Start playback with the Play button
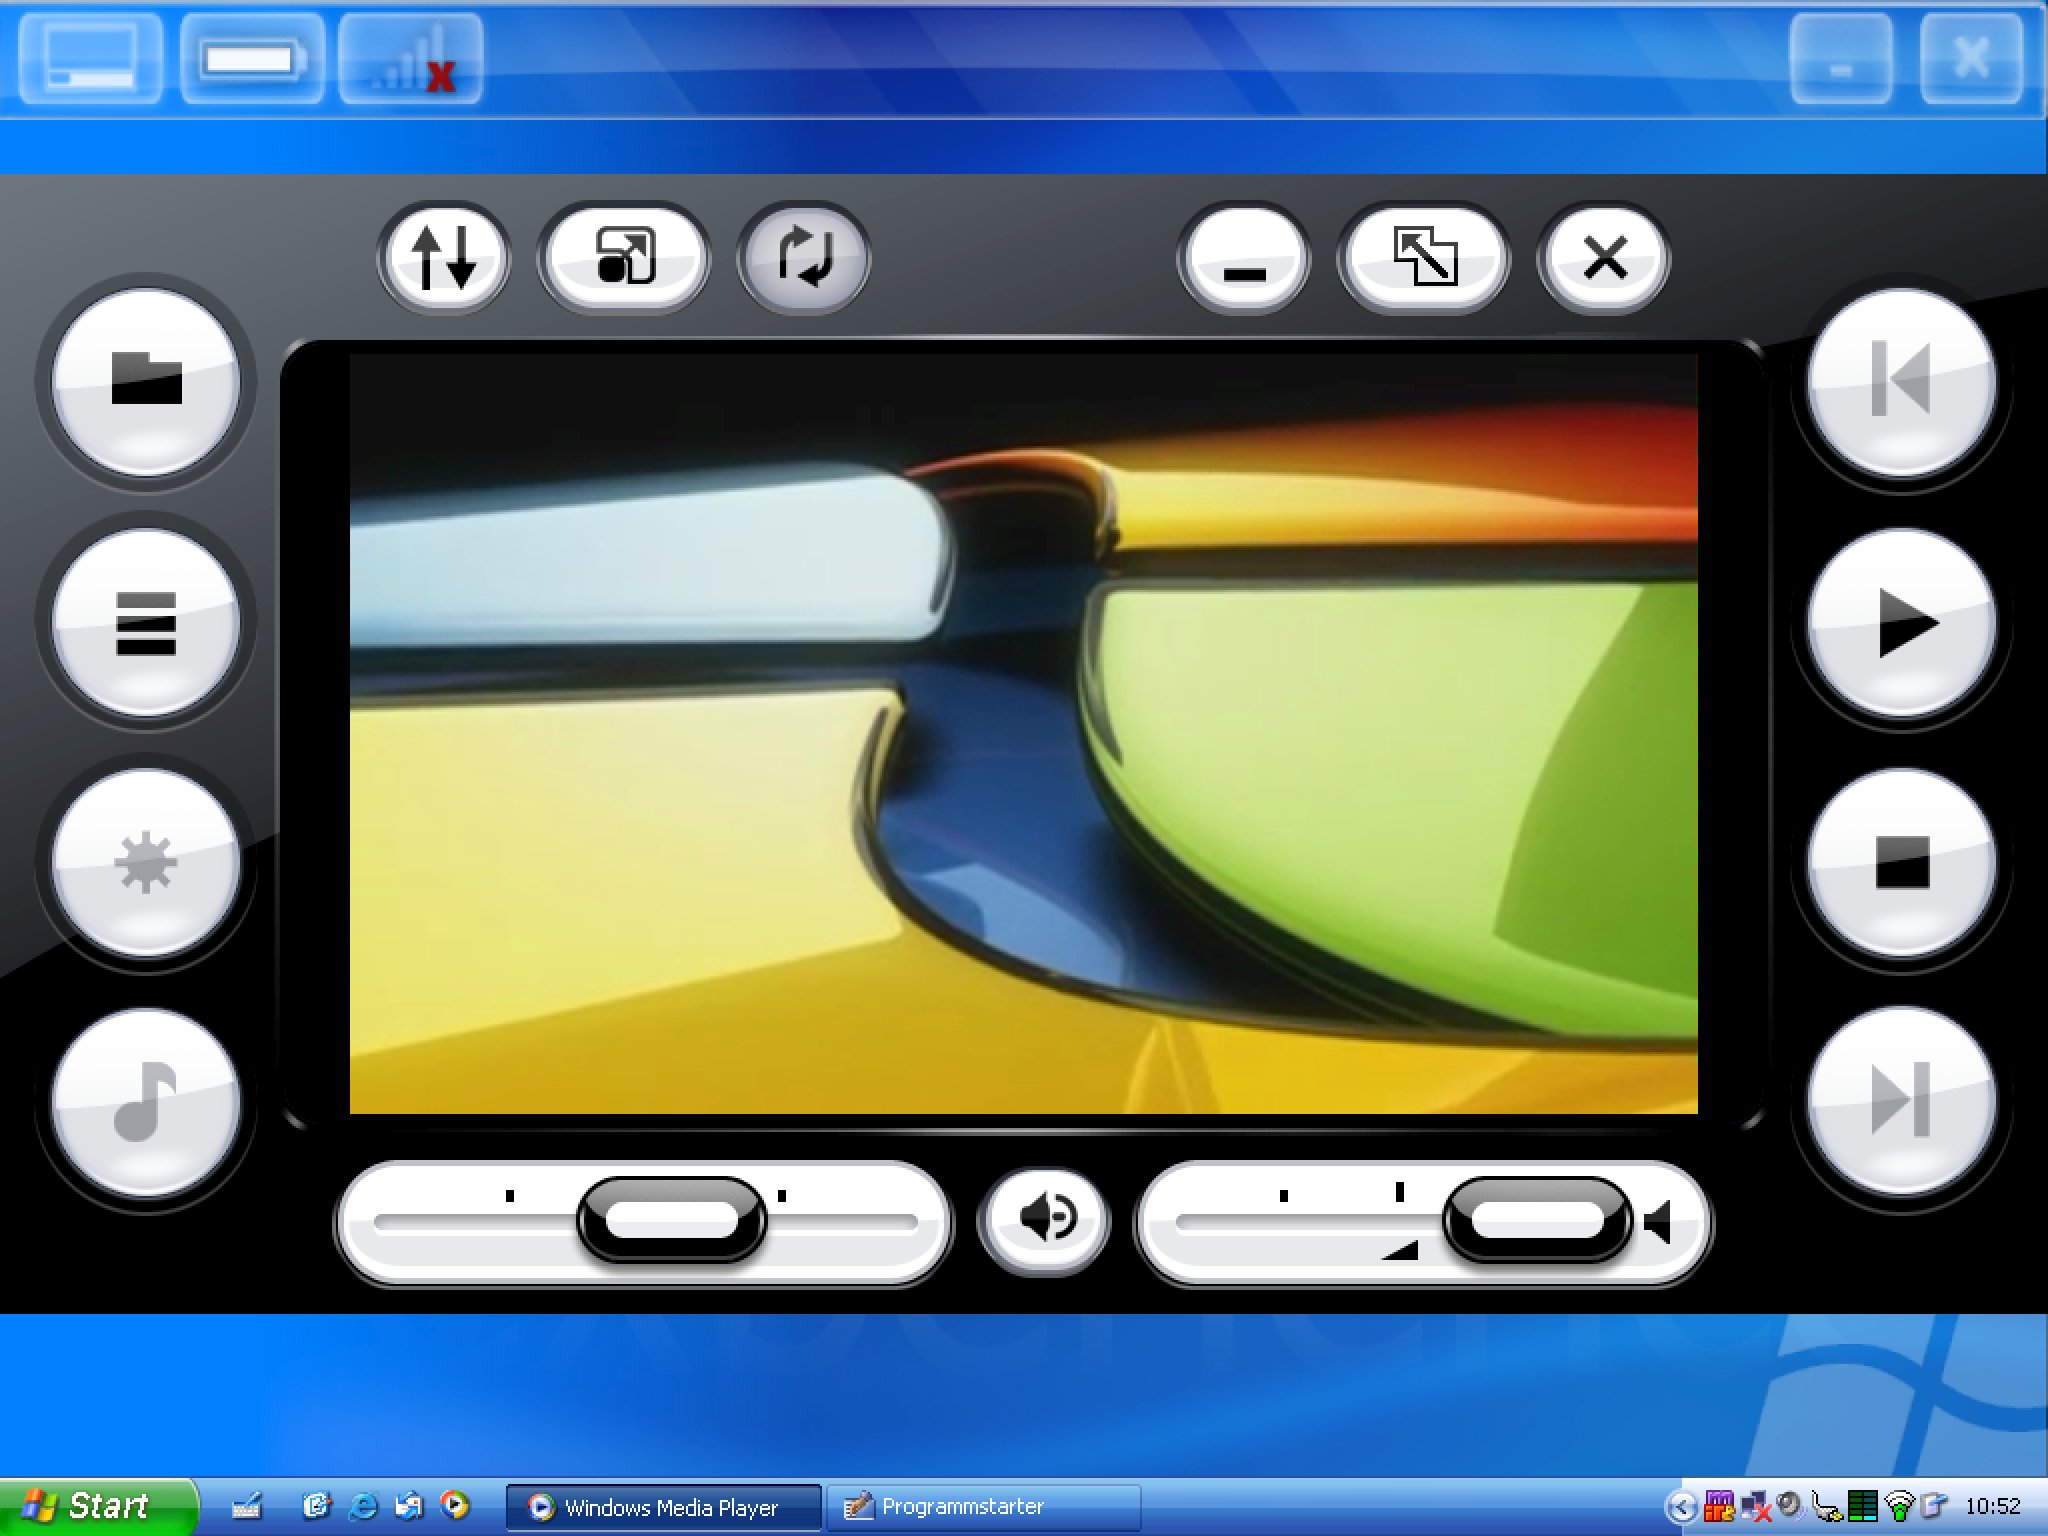The height and width of the screenshot is (1536, 2048). tap(1901, 622)
